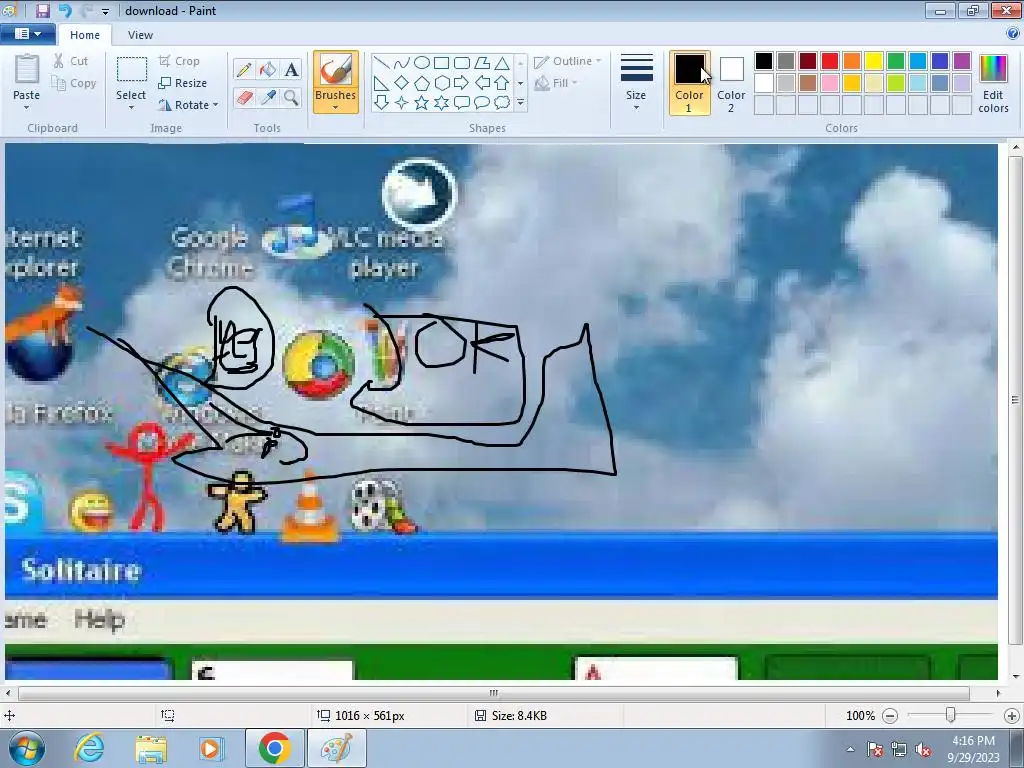Choose the Line shape

pyautogui.click(x=382, y=63)
